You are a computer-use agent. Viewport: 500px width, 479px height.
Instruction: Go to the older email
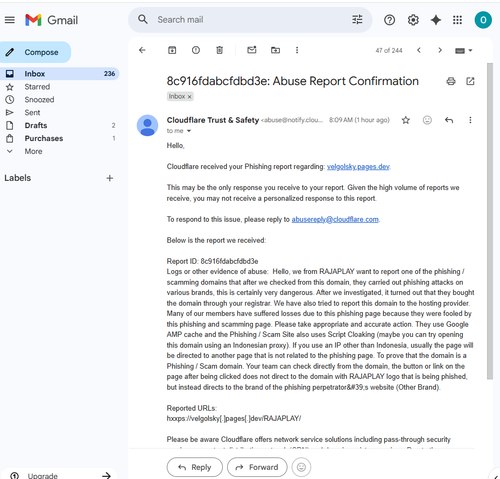(x=440, y=50)
